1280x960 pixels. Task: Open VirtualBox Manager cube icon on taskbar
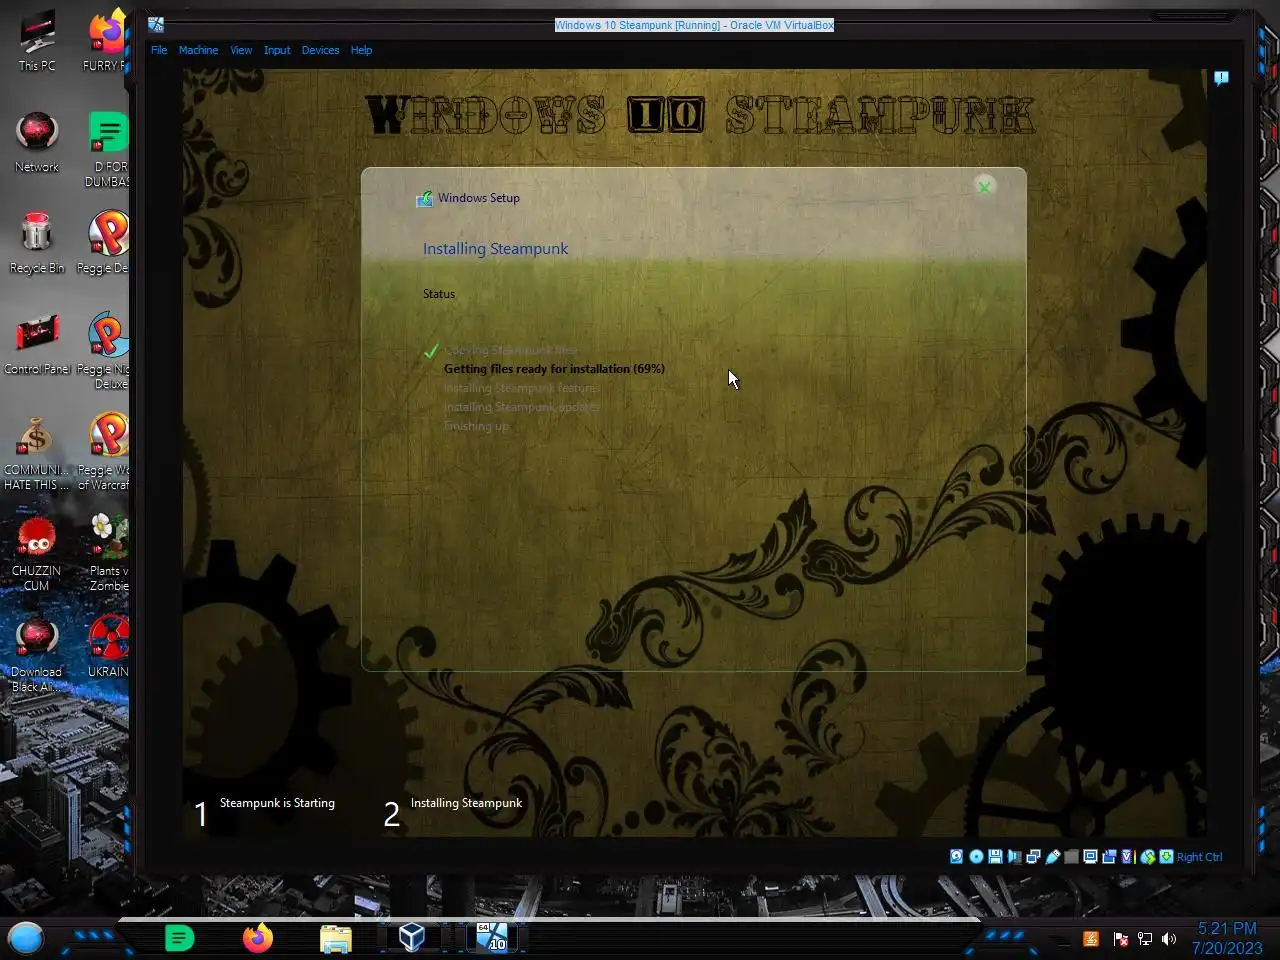[x=411, y=938]
